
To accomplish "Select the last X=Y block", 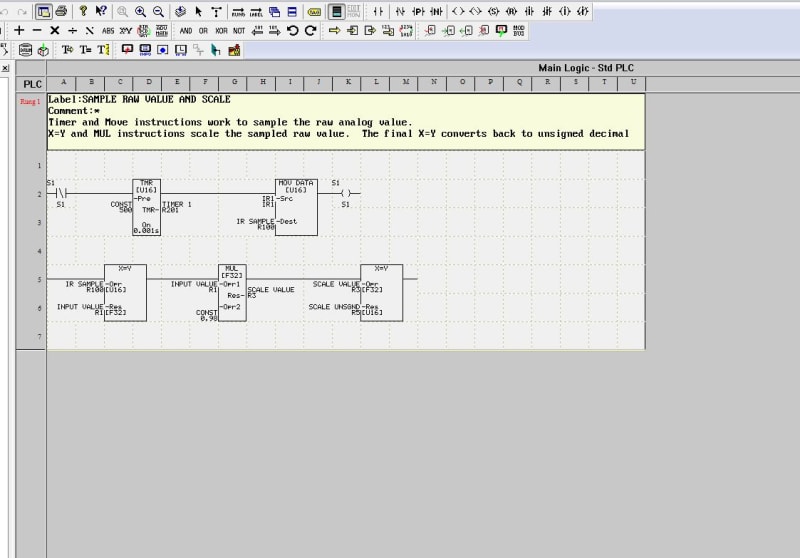I will pos(382,293).
